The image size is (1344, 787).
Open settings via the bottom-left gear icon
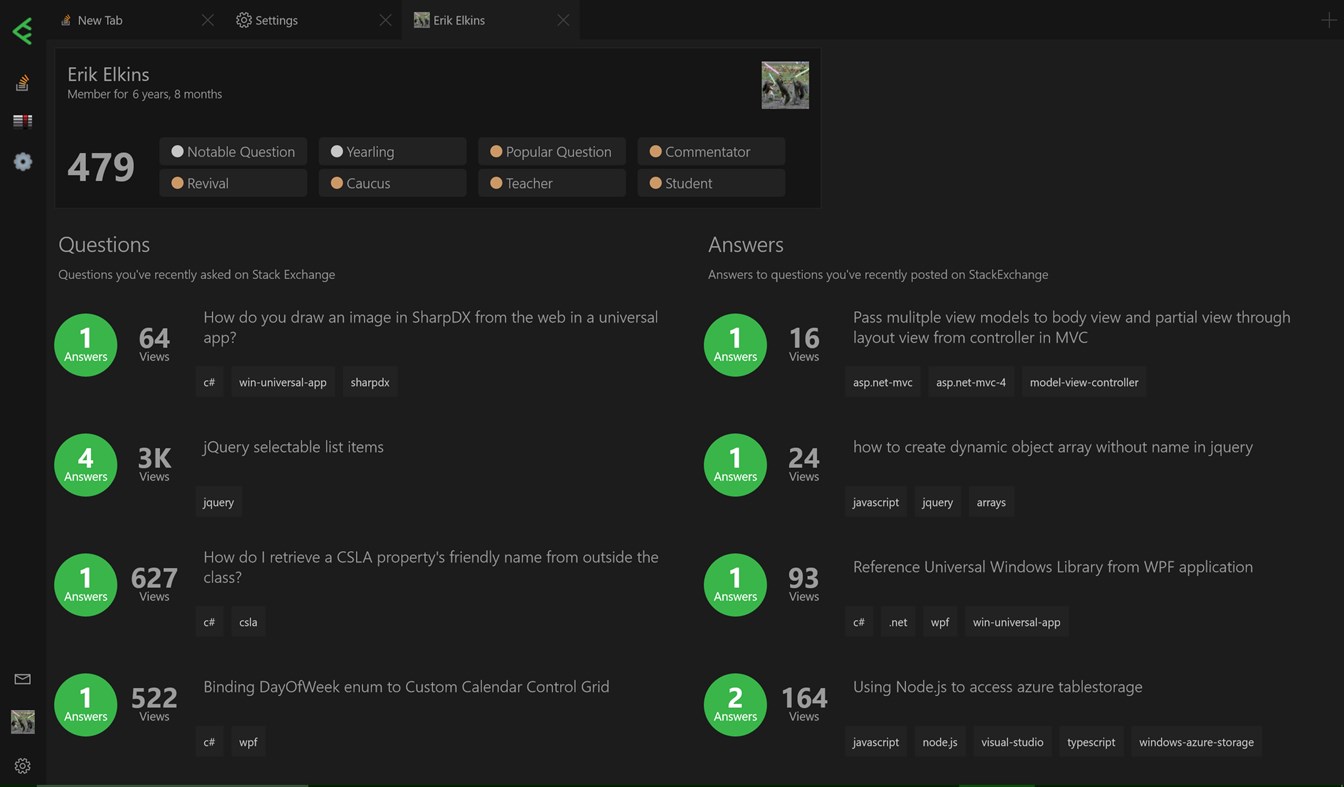(x=22, y=766)
